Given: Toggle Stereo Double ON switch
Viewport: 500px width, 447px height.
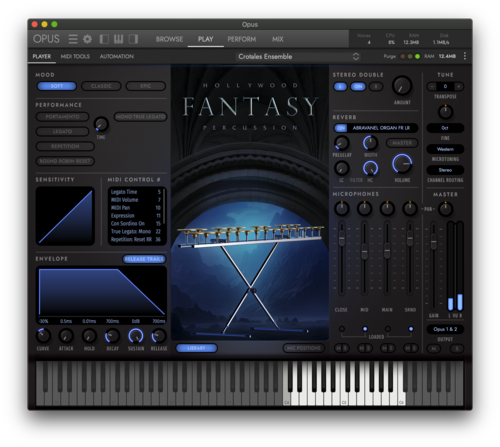Looking at the screenshot, I should point(358,87).
